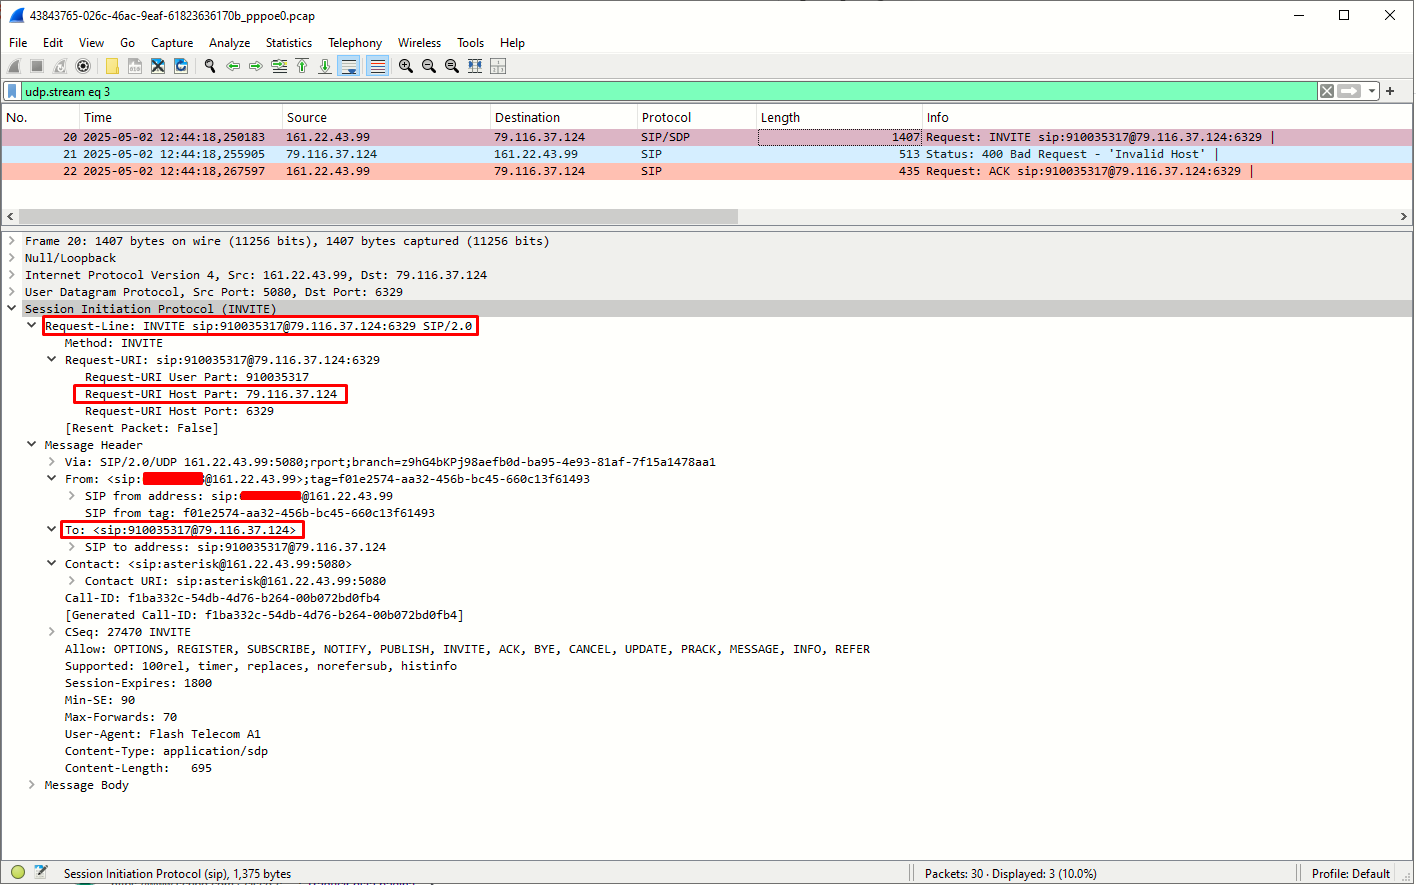1416x885 pixels.
Task: Expand the Null/Loopback section
Action: click(12, 258)
